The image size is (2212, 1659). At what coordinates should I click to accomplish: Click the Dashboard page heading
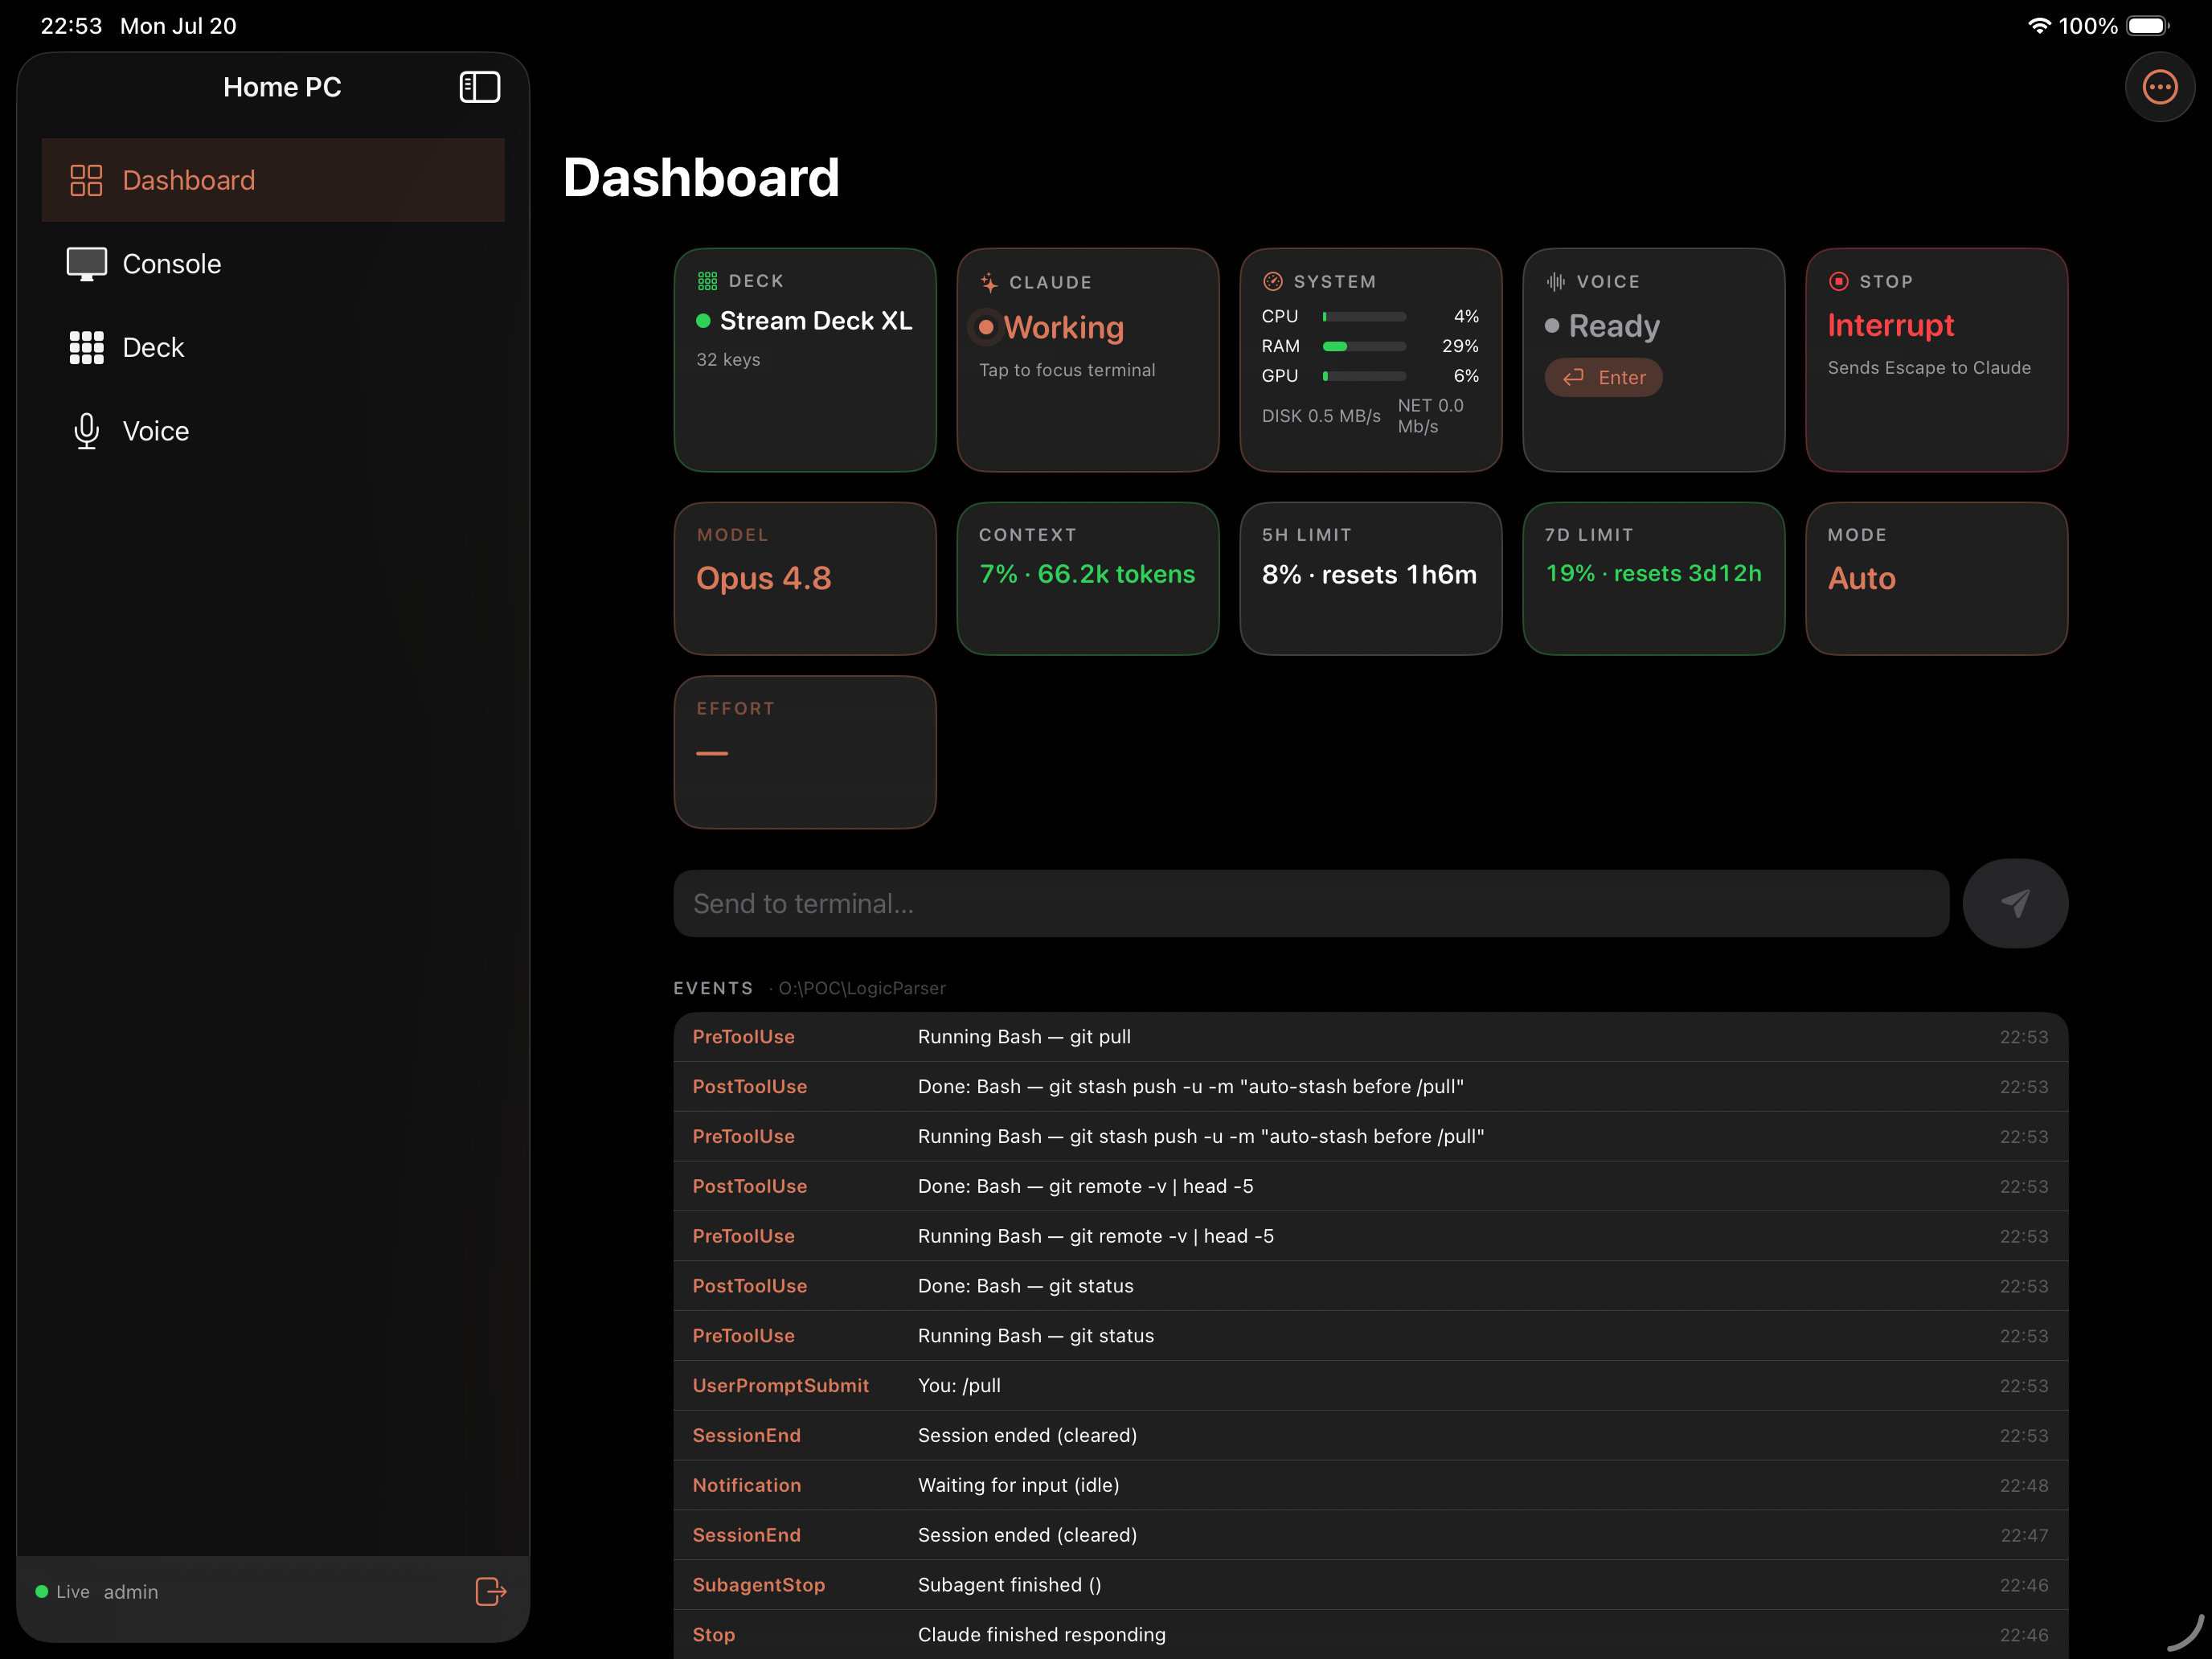[701, 178]
